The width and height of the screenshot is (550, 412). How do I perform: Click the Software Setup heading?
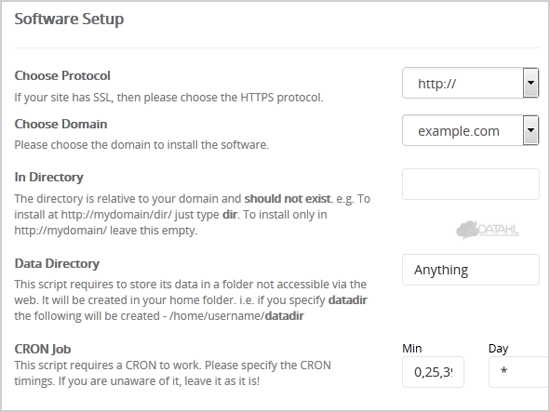(x=69, y=19)
